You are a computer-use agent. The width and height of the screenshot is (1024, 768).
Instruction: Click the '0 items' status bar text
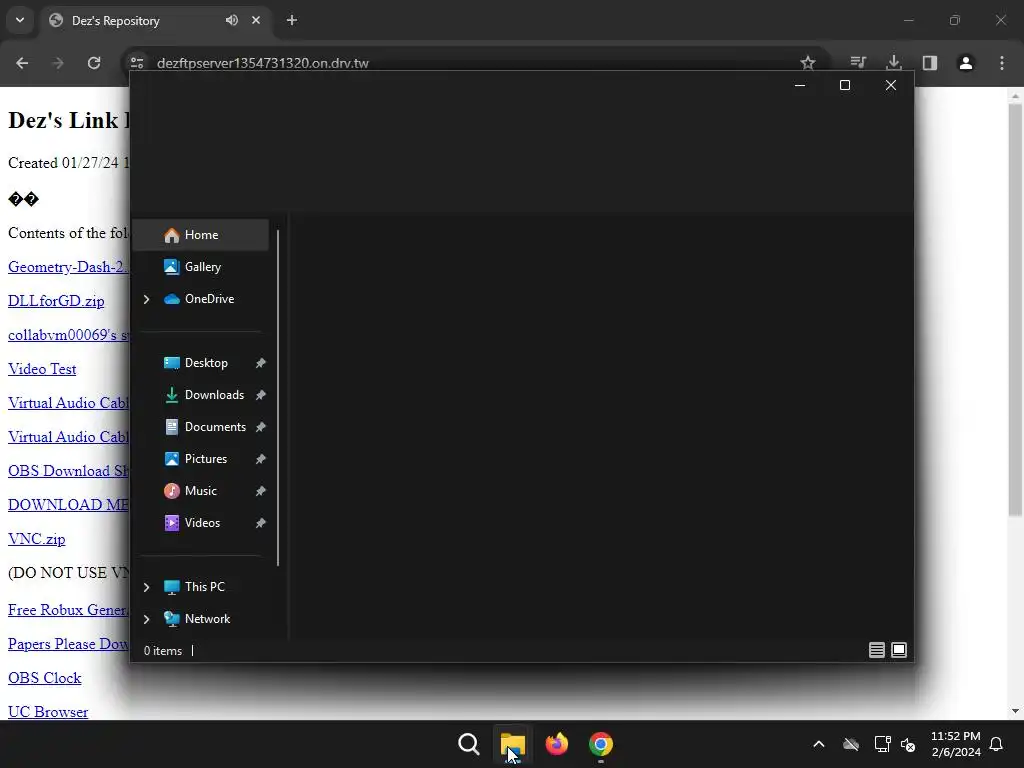click(163, 651)
